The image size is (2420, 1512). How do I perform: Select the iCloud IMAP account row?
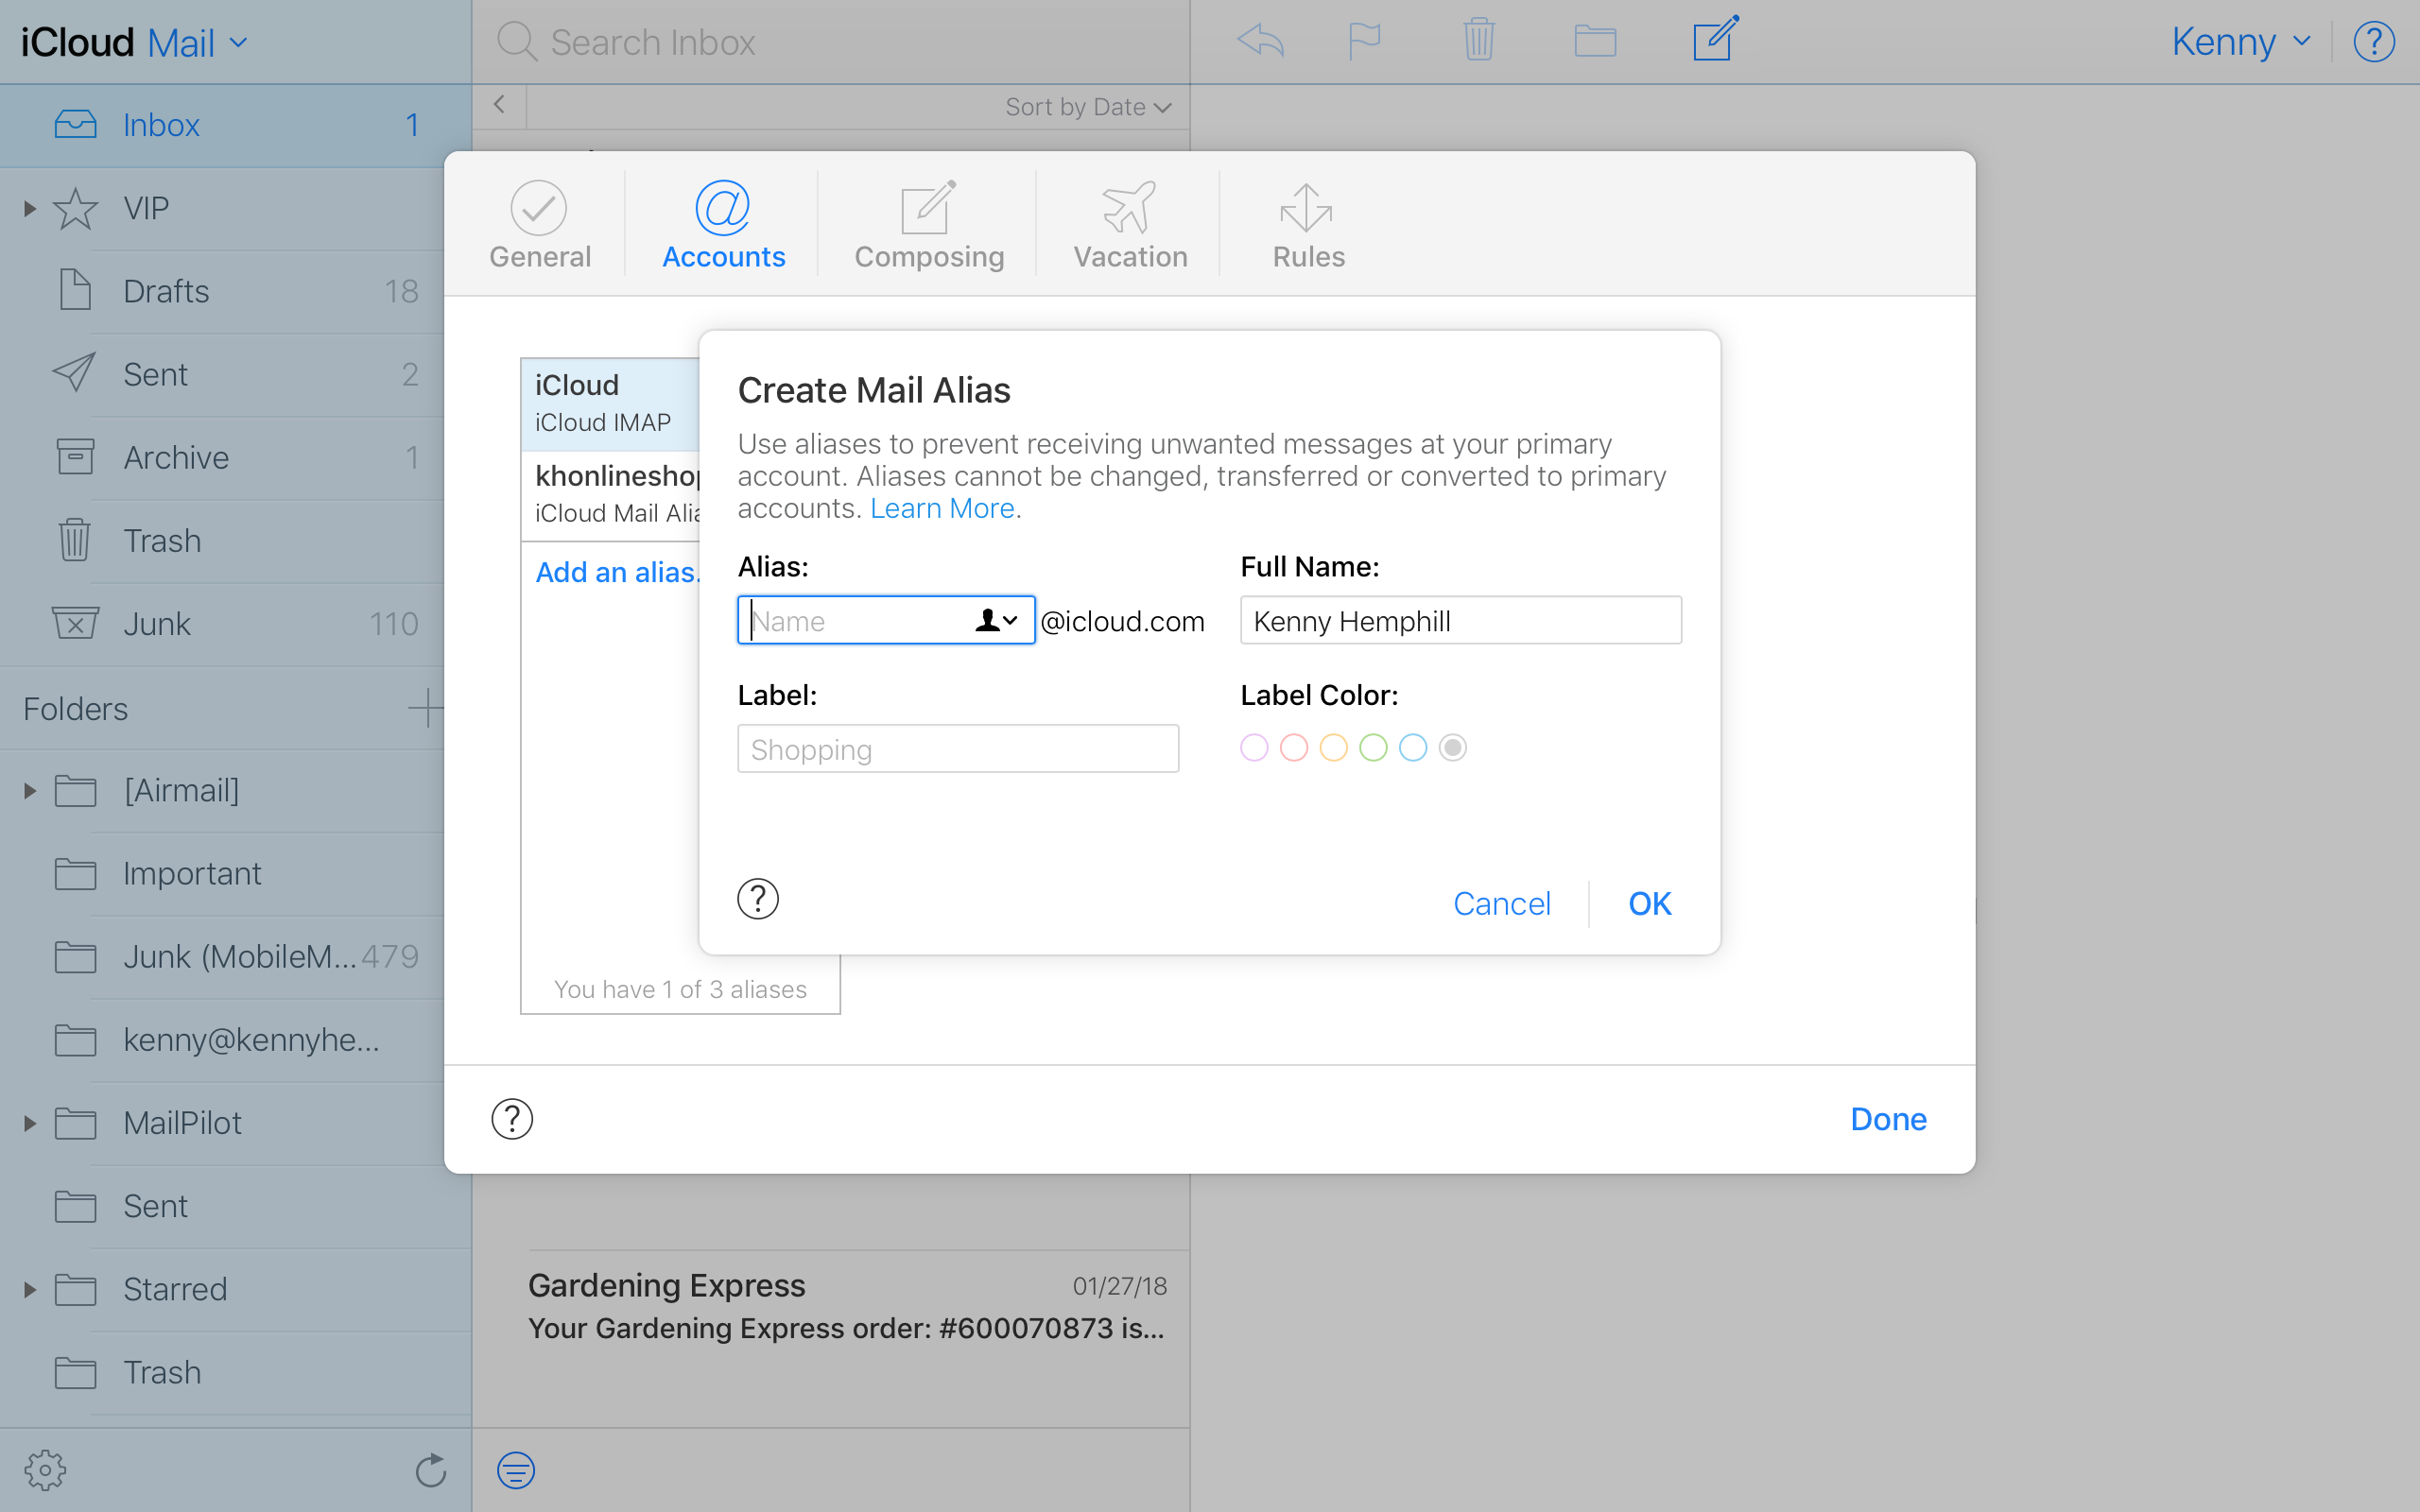click(610, 404)
